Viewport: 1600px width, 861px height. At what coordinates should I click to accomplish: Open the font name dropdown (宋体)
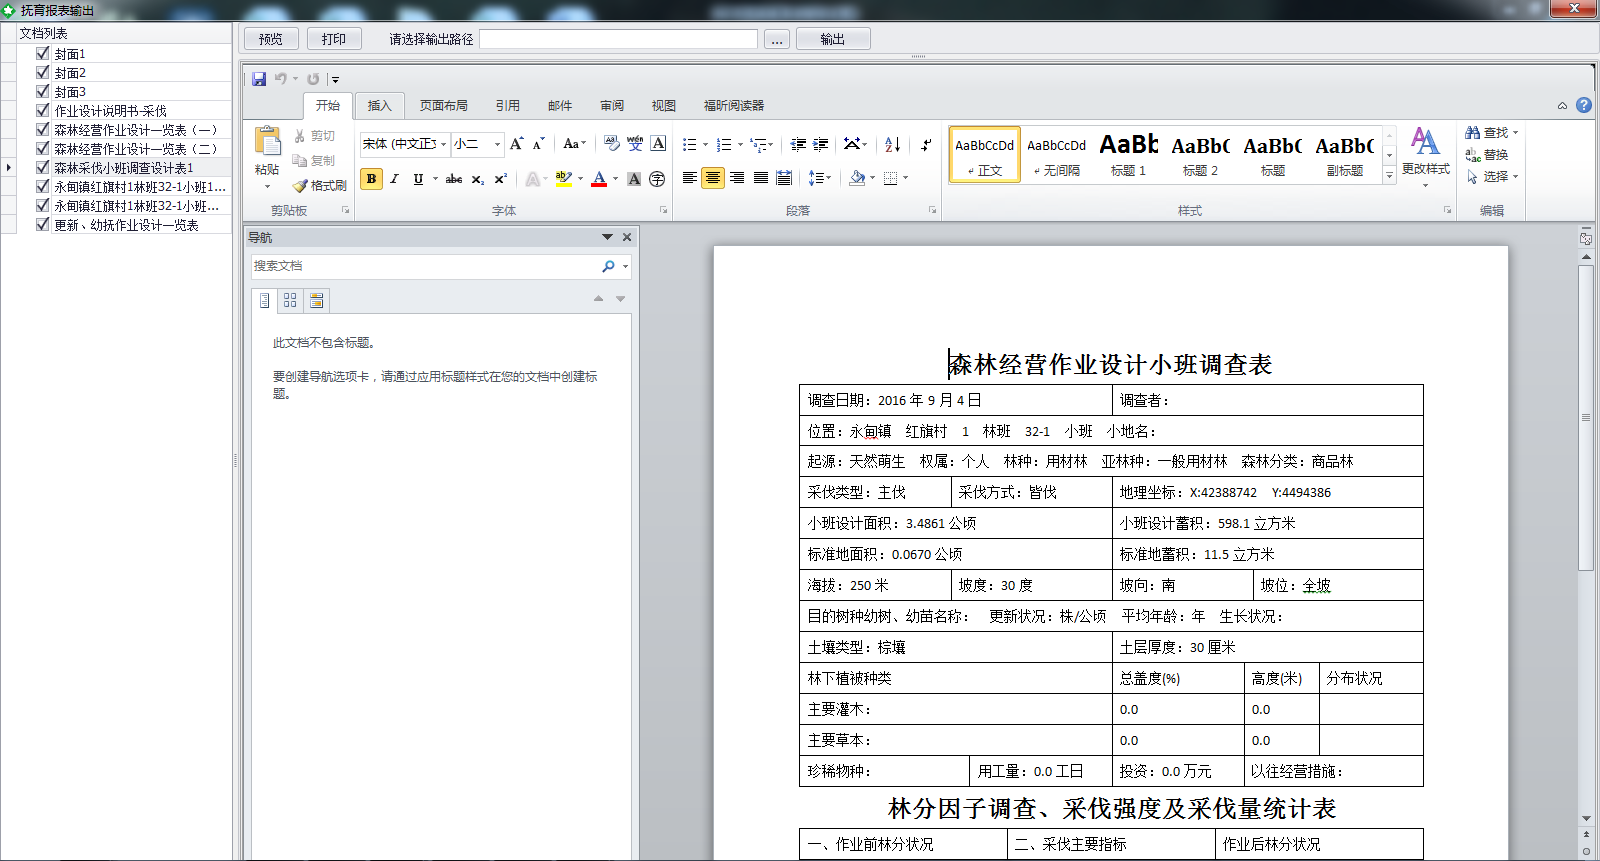(x=444, y=144)
